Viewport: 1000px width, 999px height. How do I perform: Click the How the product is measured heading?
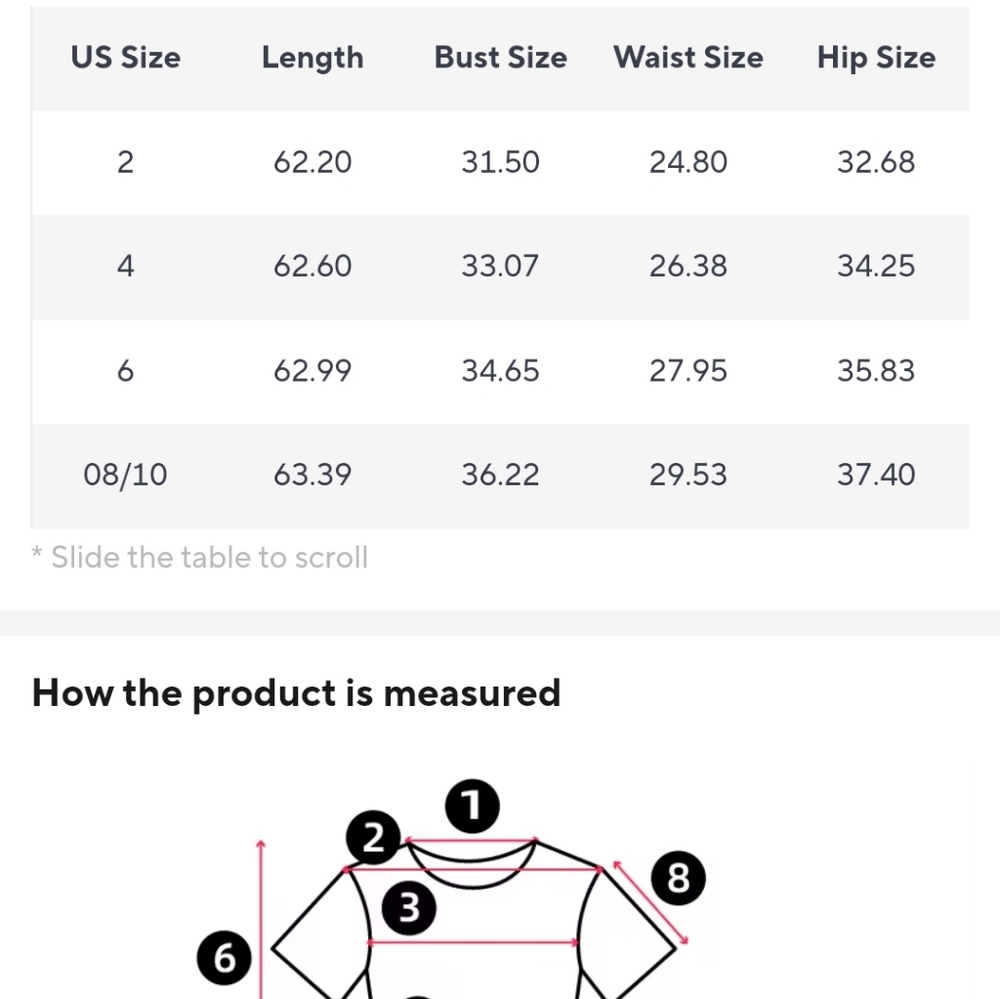296,694
